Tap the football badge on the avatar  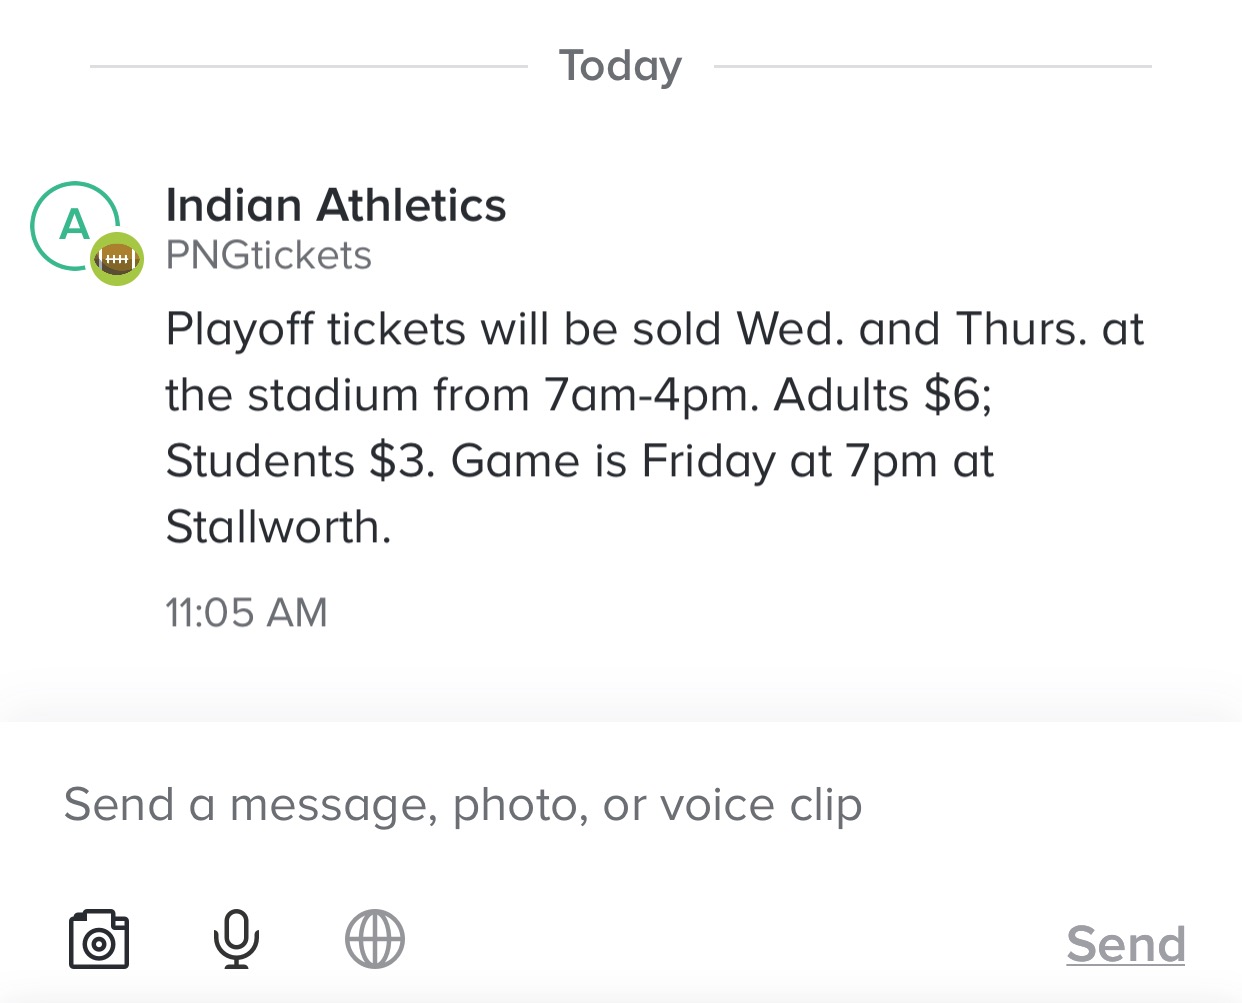click(x=117, y=260)
